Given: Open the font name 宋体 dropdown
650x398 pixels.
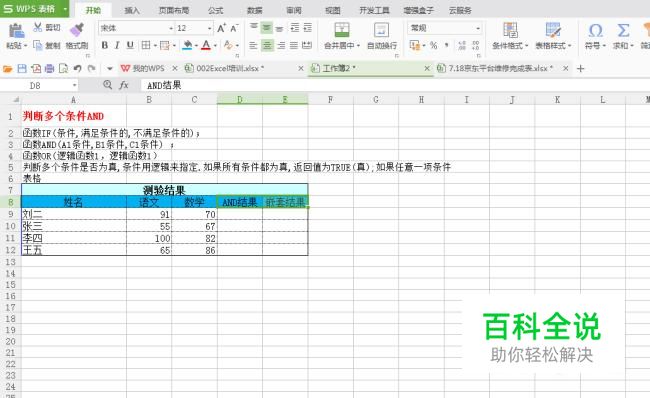Looking at the screenshot, I should (171, 28).
